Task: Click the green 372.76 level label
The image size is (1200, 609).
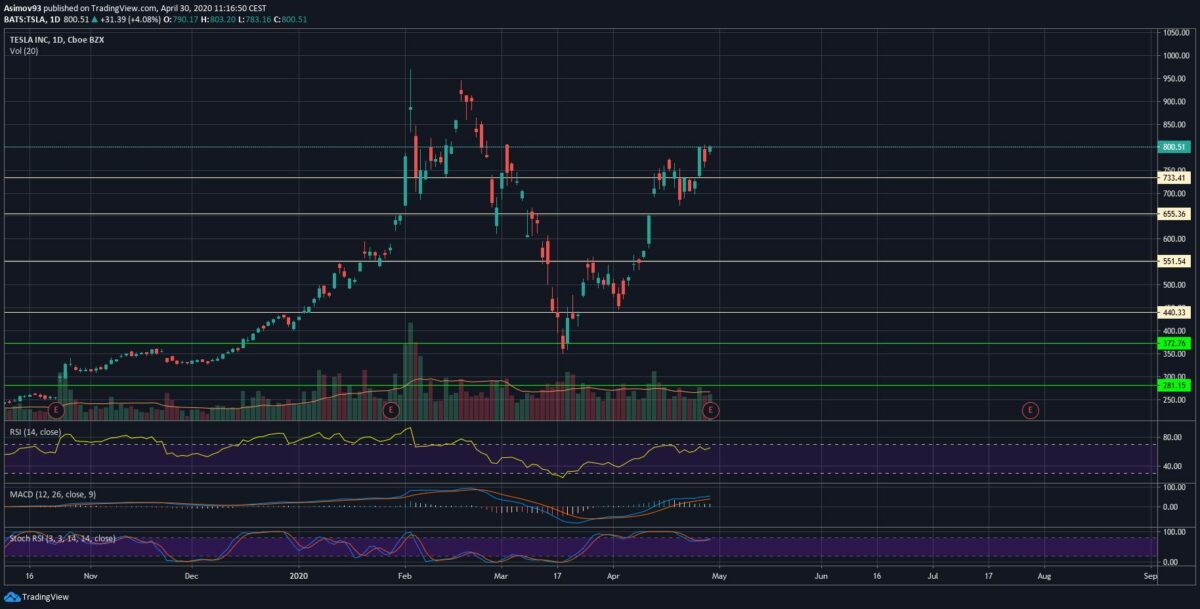Action: coord(1174,343)
